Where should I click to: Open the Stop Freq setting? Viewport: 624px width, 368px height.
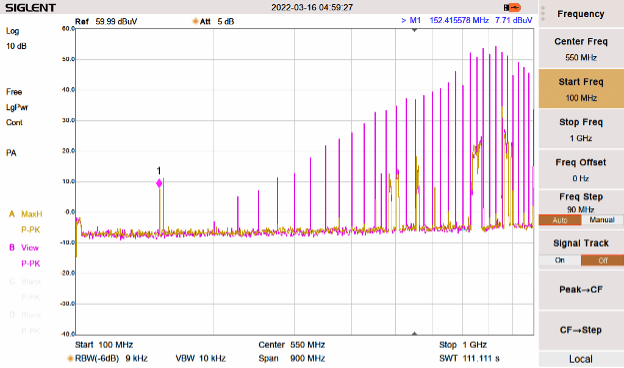coord(581,129)
